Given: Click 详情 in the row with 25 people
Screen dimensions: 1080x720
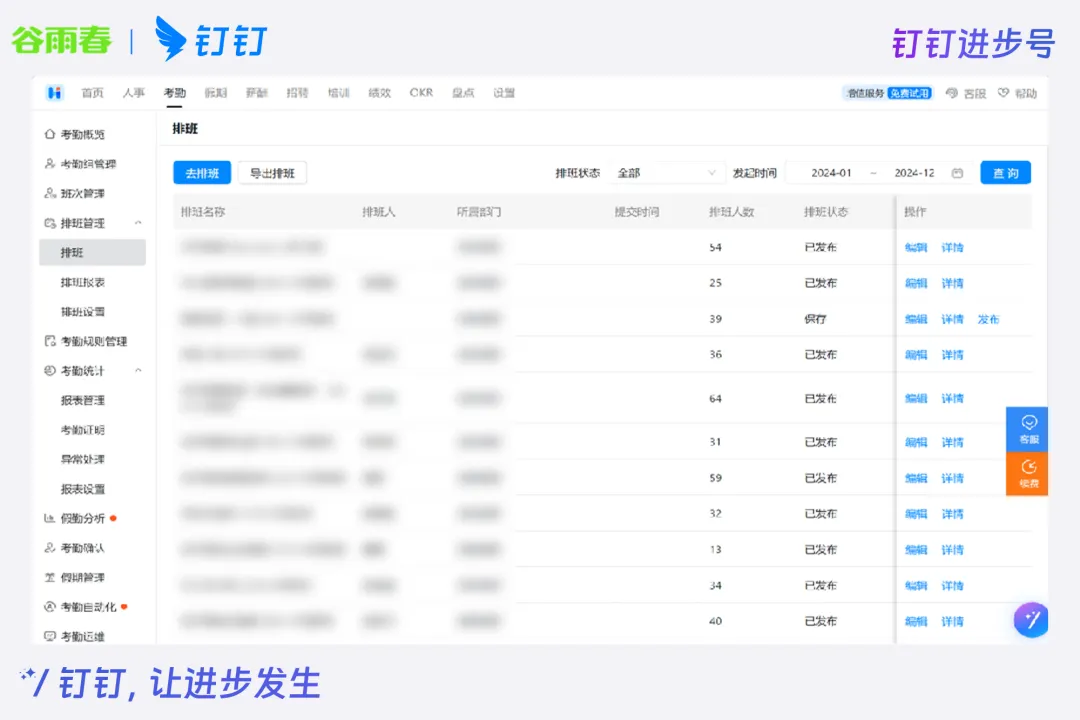Looking at the screenshot, I should pos(953,283).
